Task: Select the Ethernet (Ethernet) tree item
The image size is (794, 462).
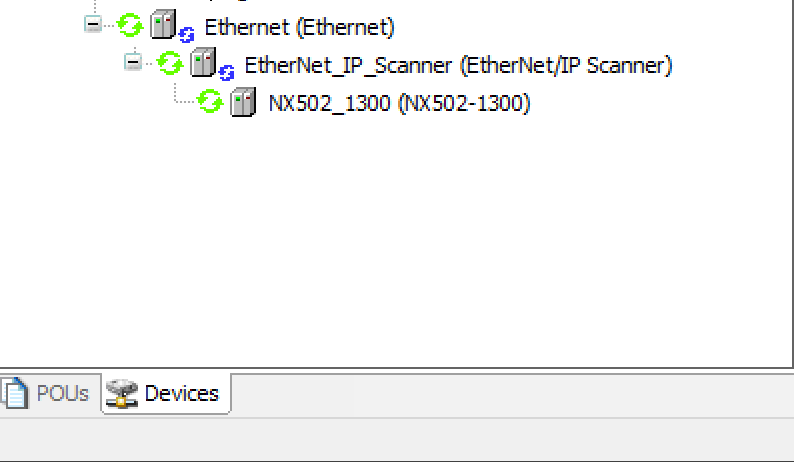Action: (x=299, y=27)
